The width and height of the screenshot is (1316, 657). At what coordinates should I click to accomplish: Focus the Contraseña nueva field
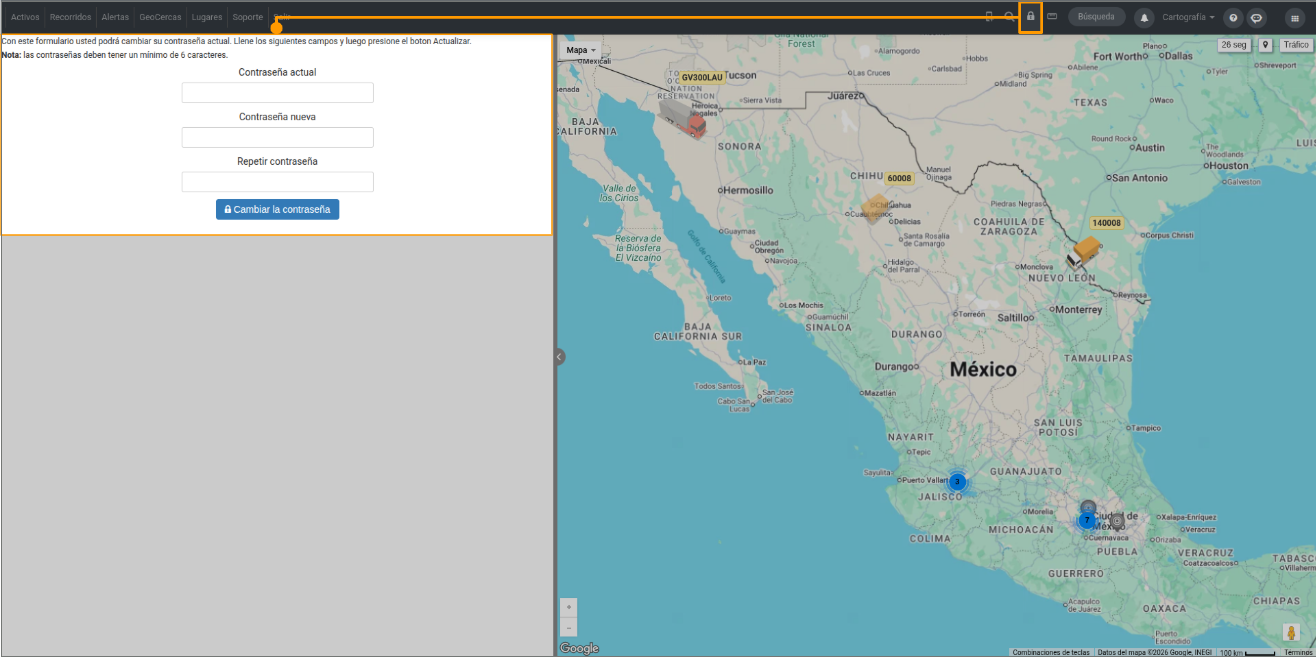coord(277,137)
